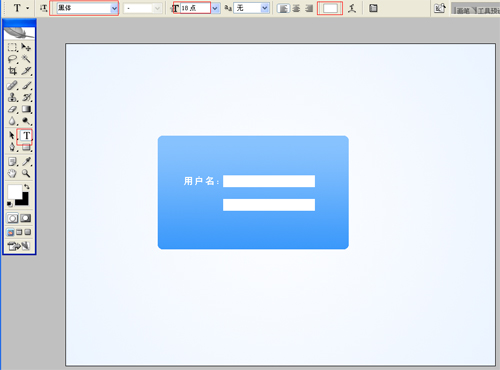Left align the text

(x=283, y=8)
